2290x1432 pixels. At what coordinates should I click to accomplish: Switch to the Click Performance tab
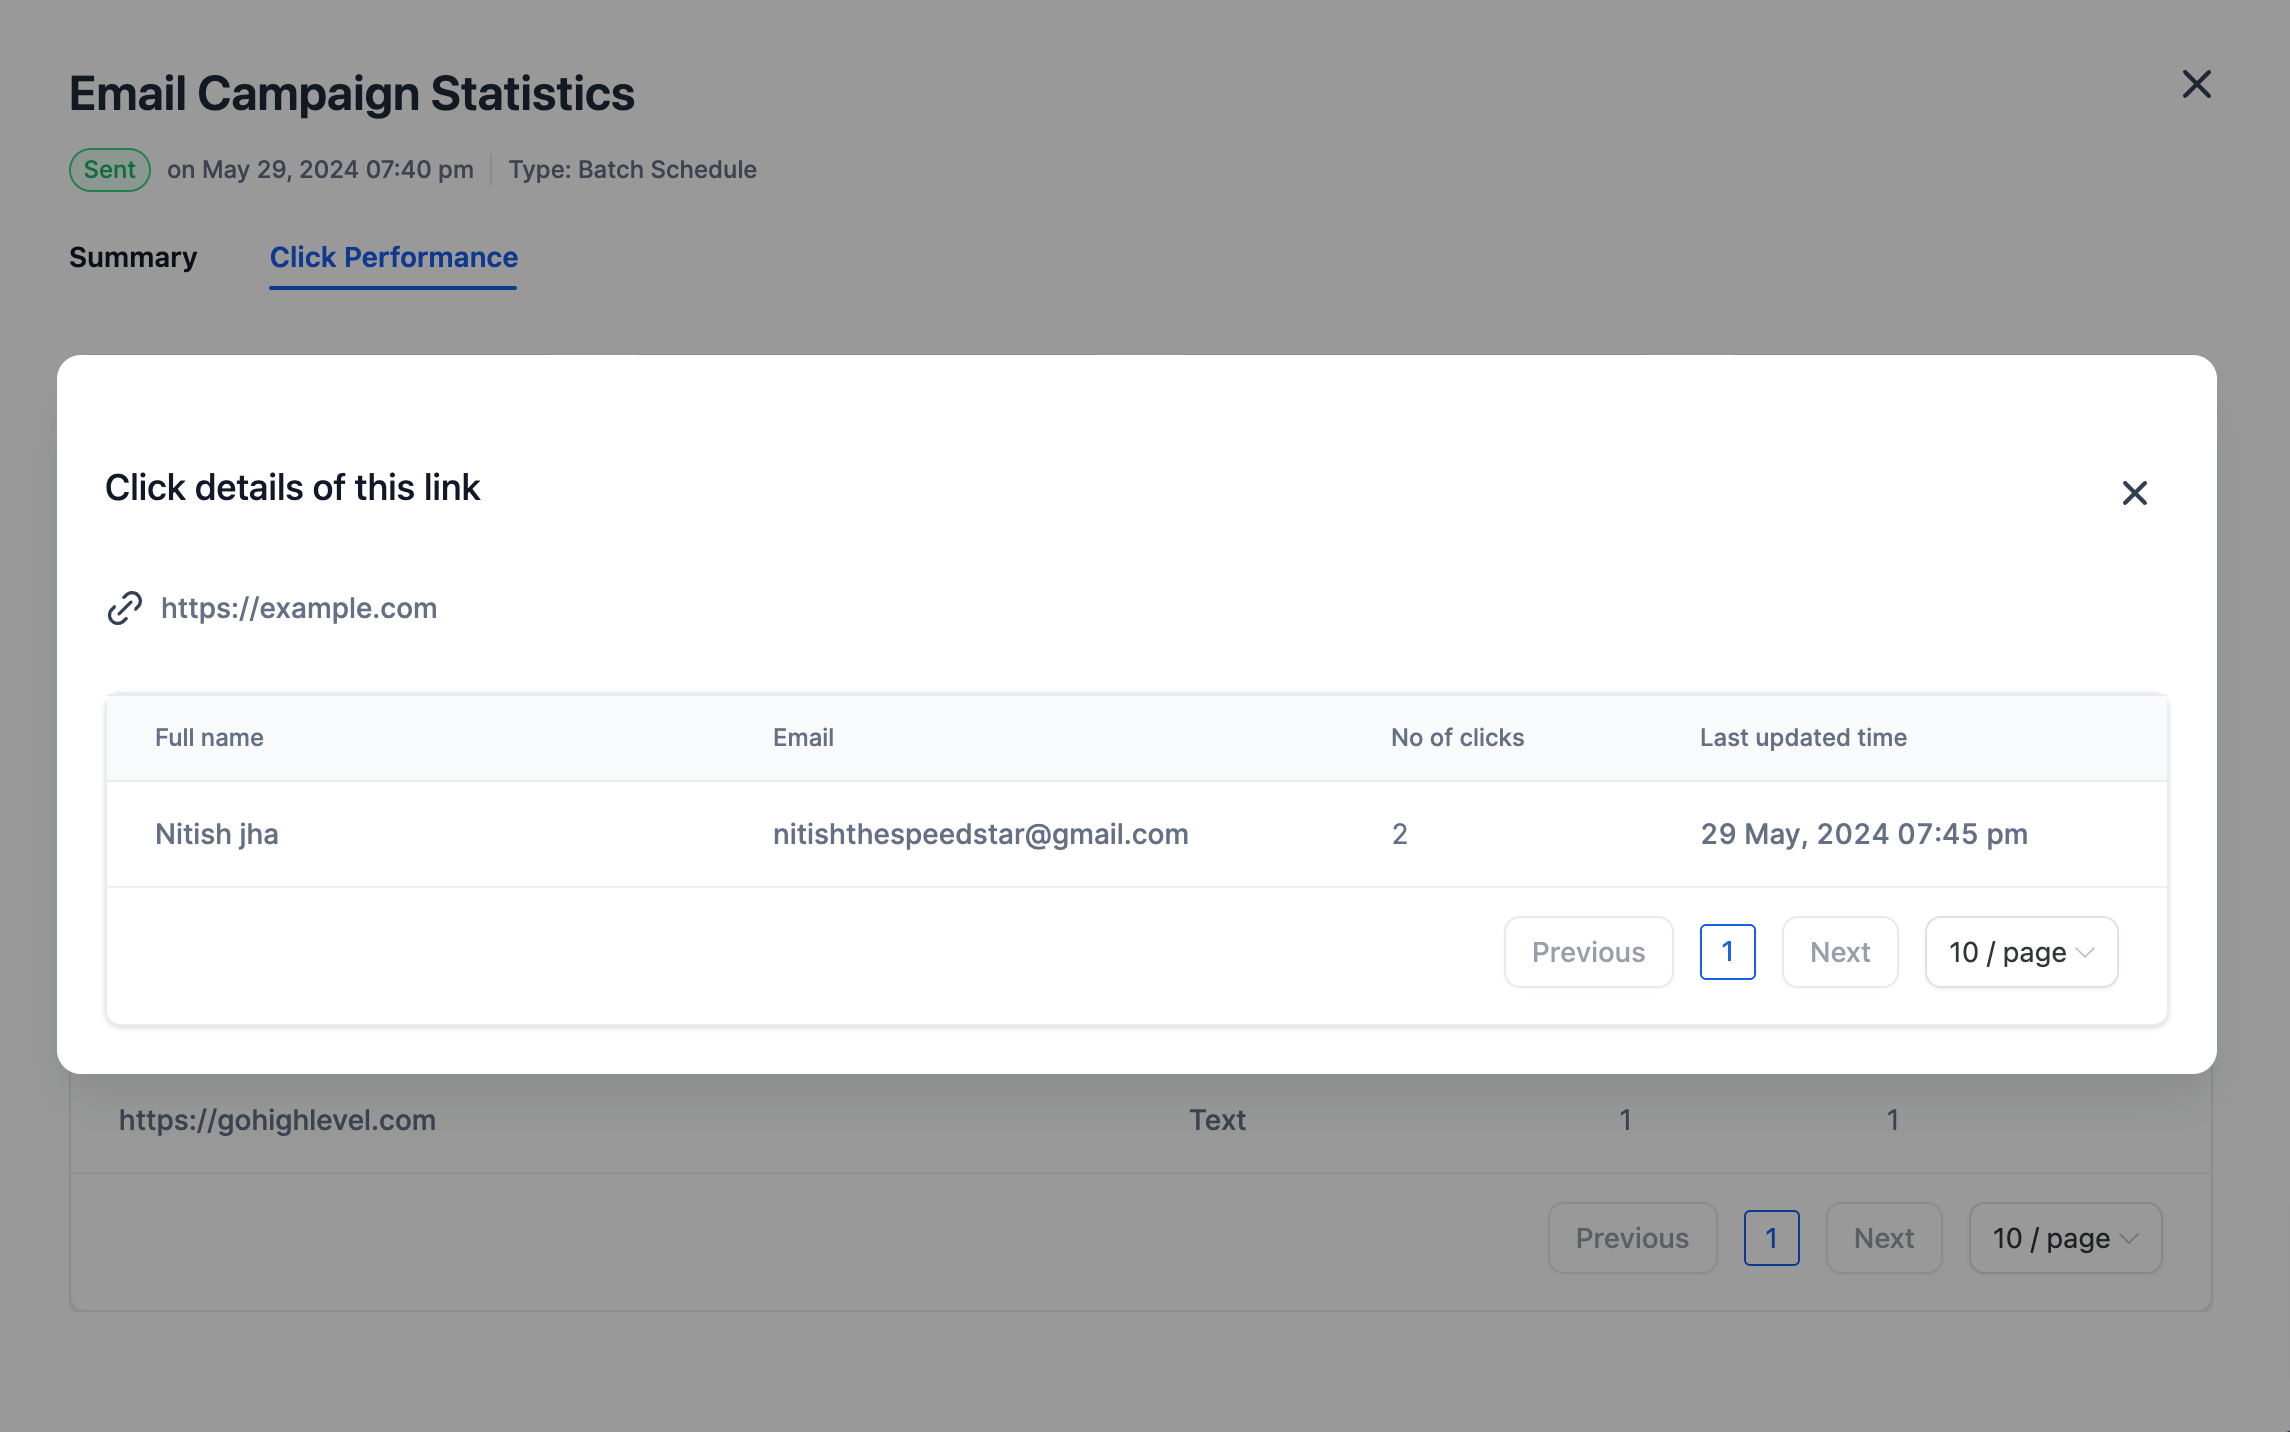coord(393,257)
